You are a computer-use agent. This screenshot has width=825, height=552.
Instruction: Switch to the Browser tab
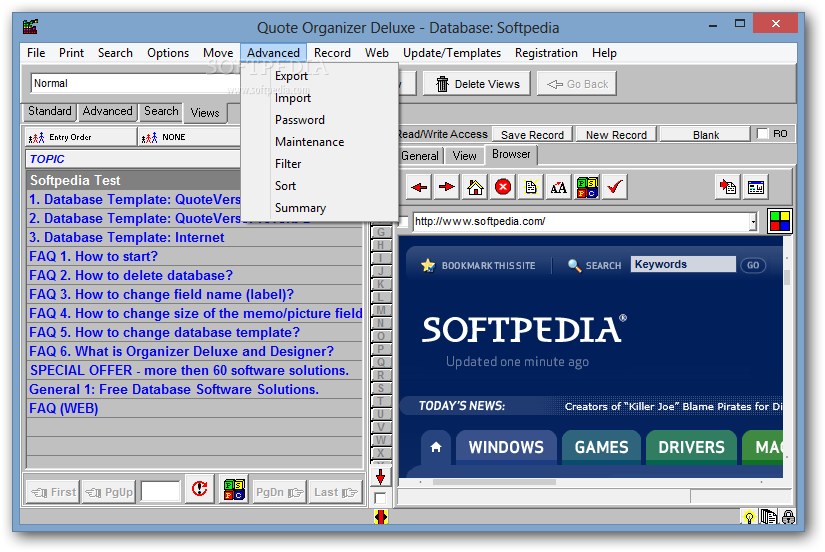(511, 155)
